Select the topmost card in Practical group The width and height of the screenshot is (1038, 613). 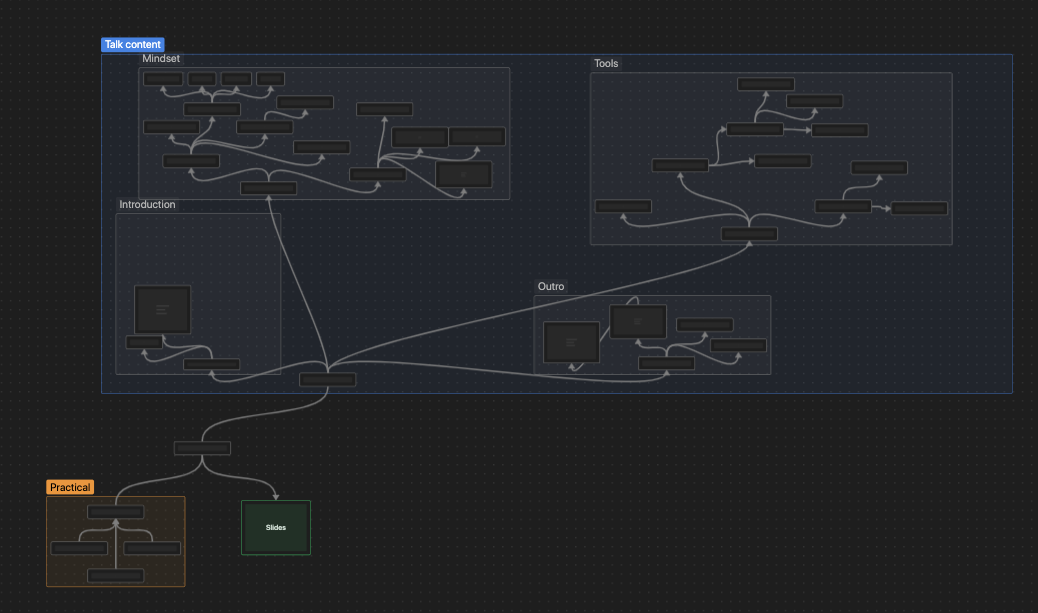pos(116,512)
